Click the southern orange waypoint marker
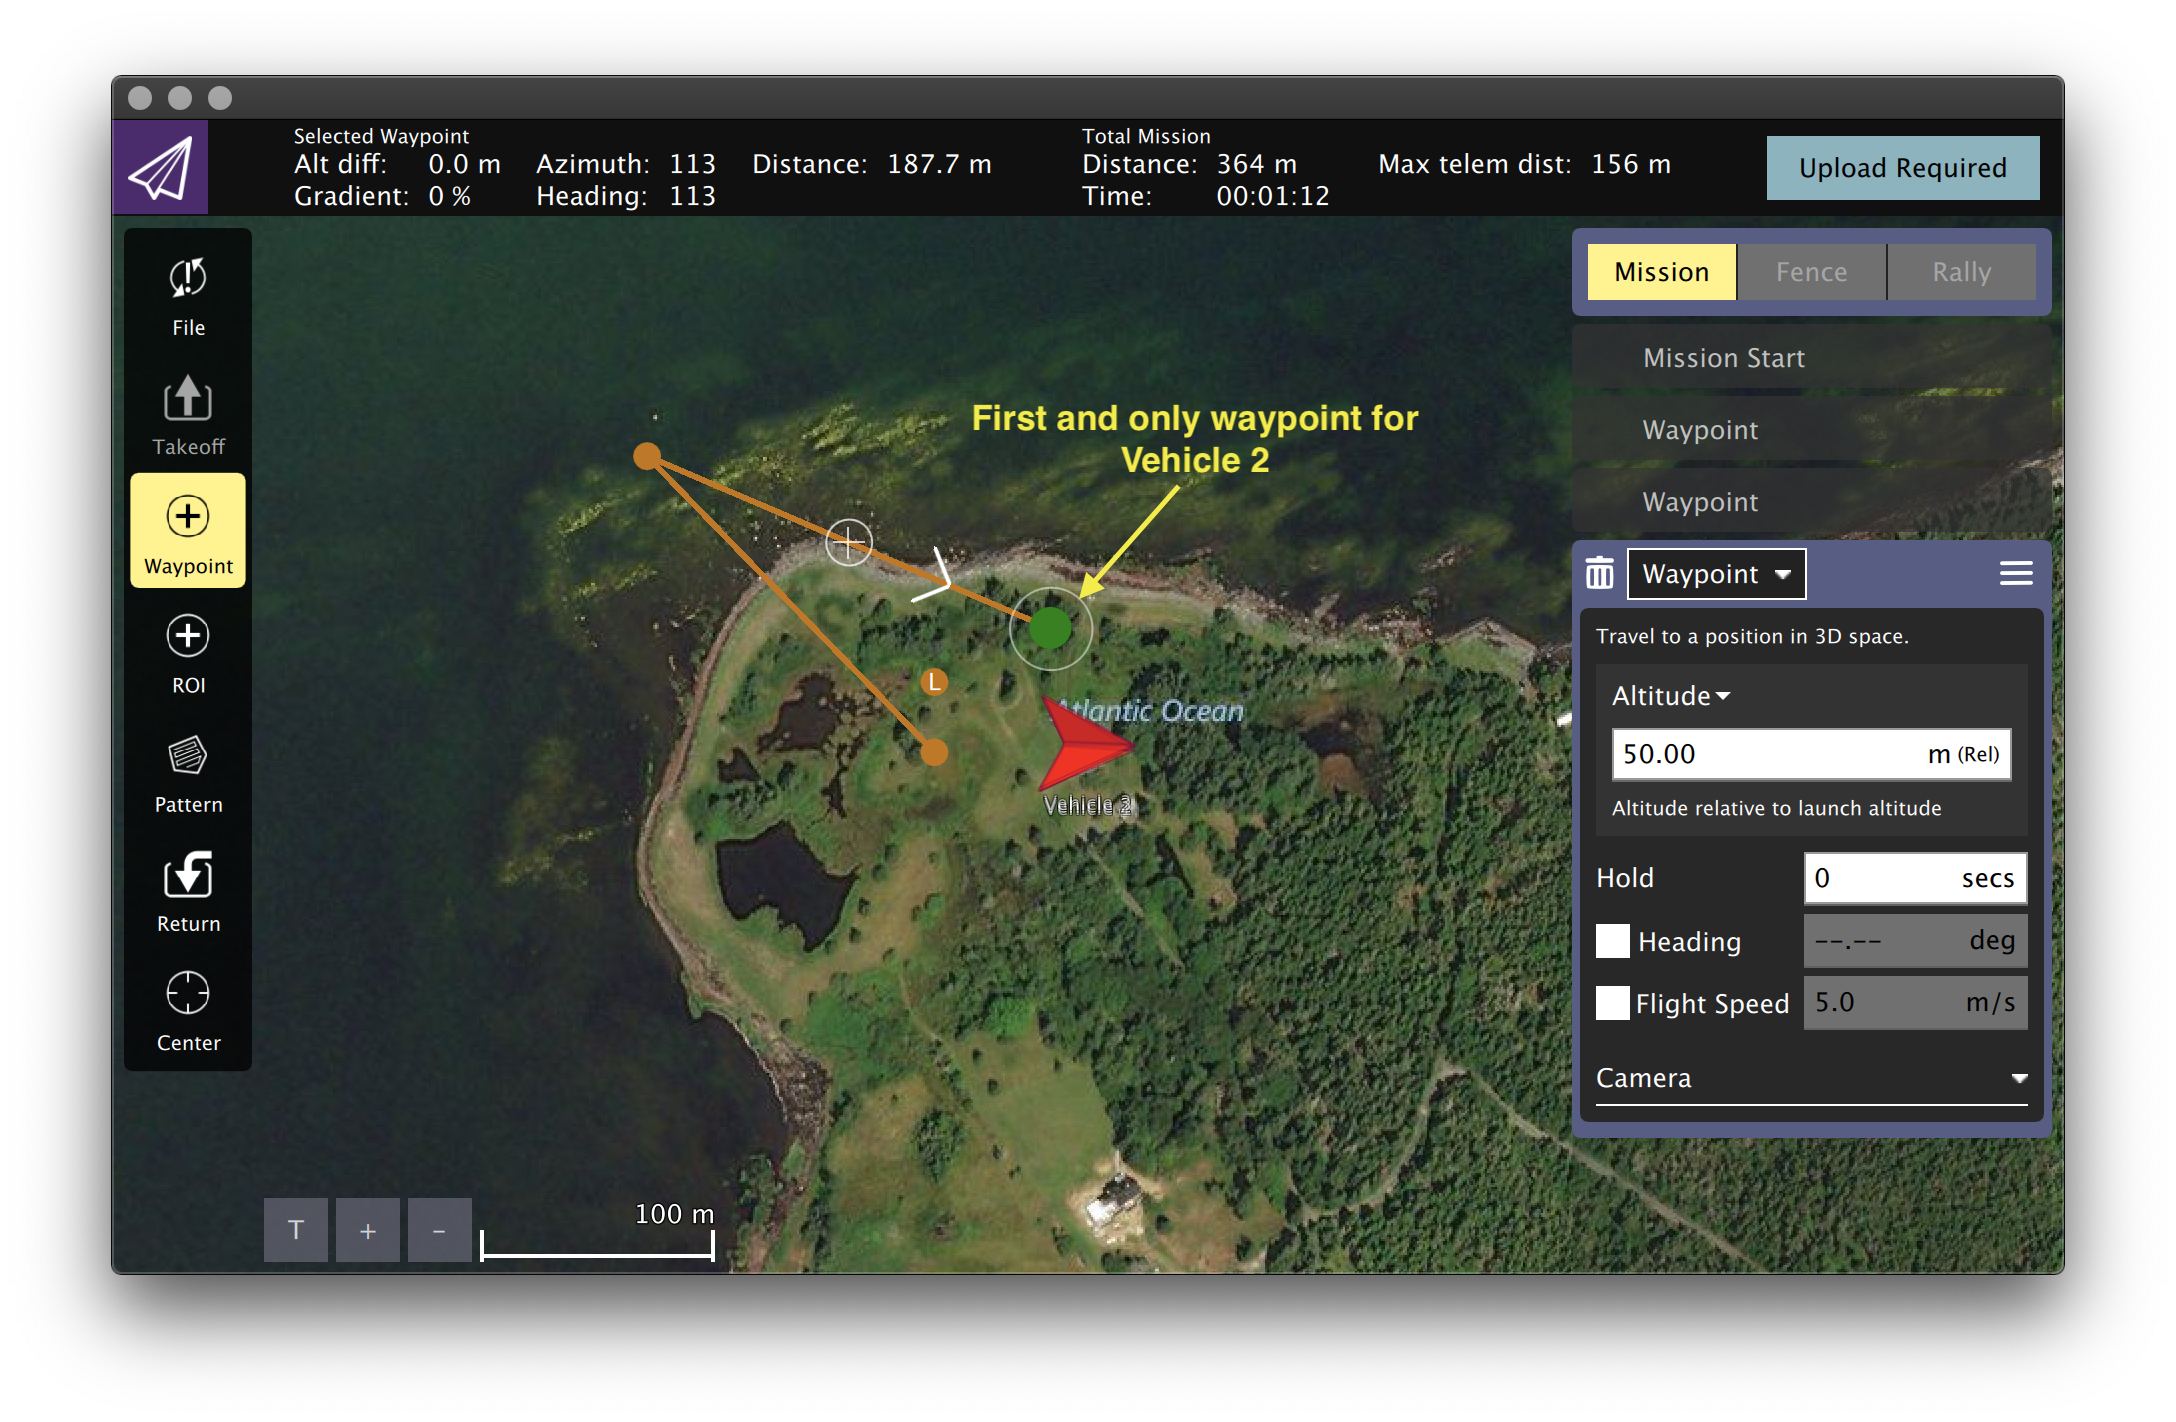This screenshot has width=2176, height=1422. point(933,752)
